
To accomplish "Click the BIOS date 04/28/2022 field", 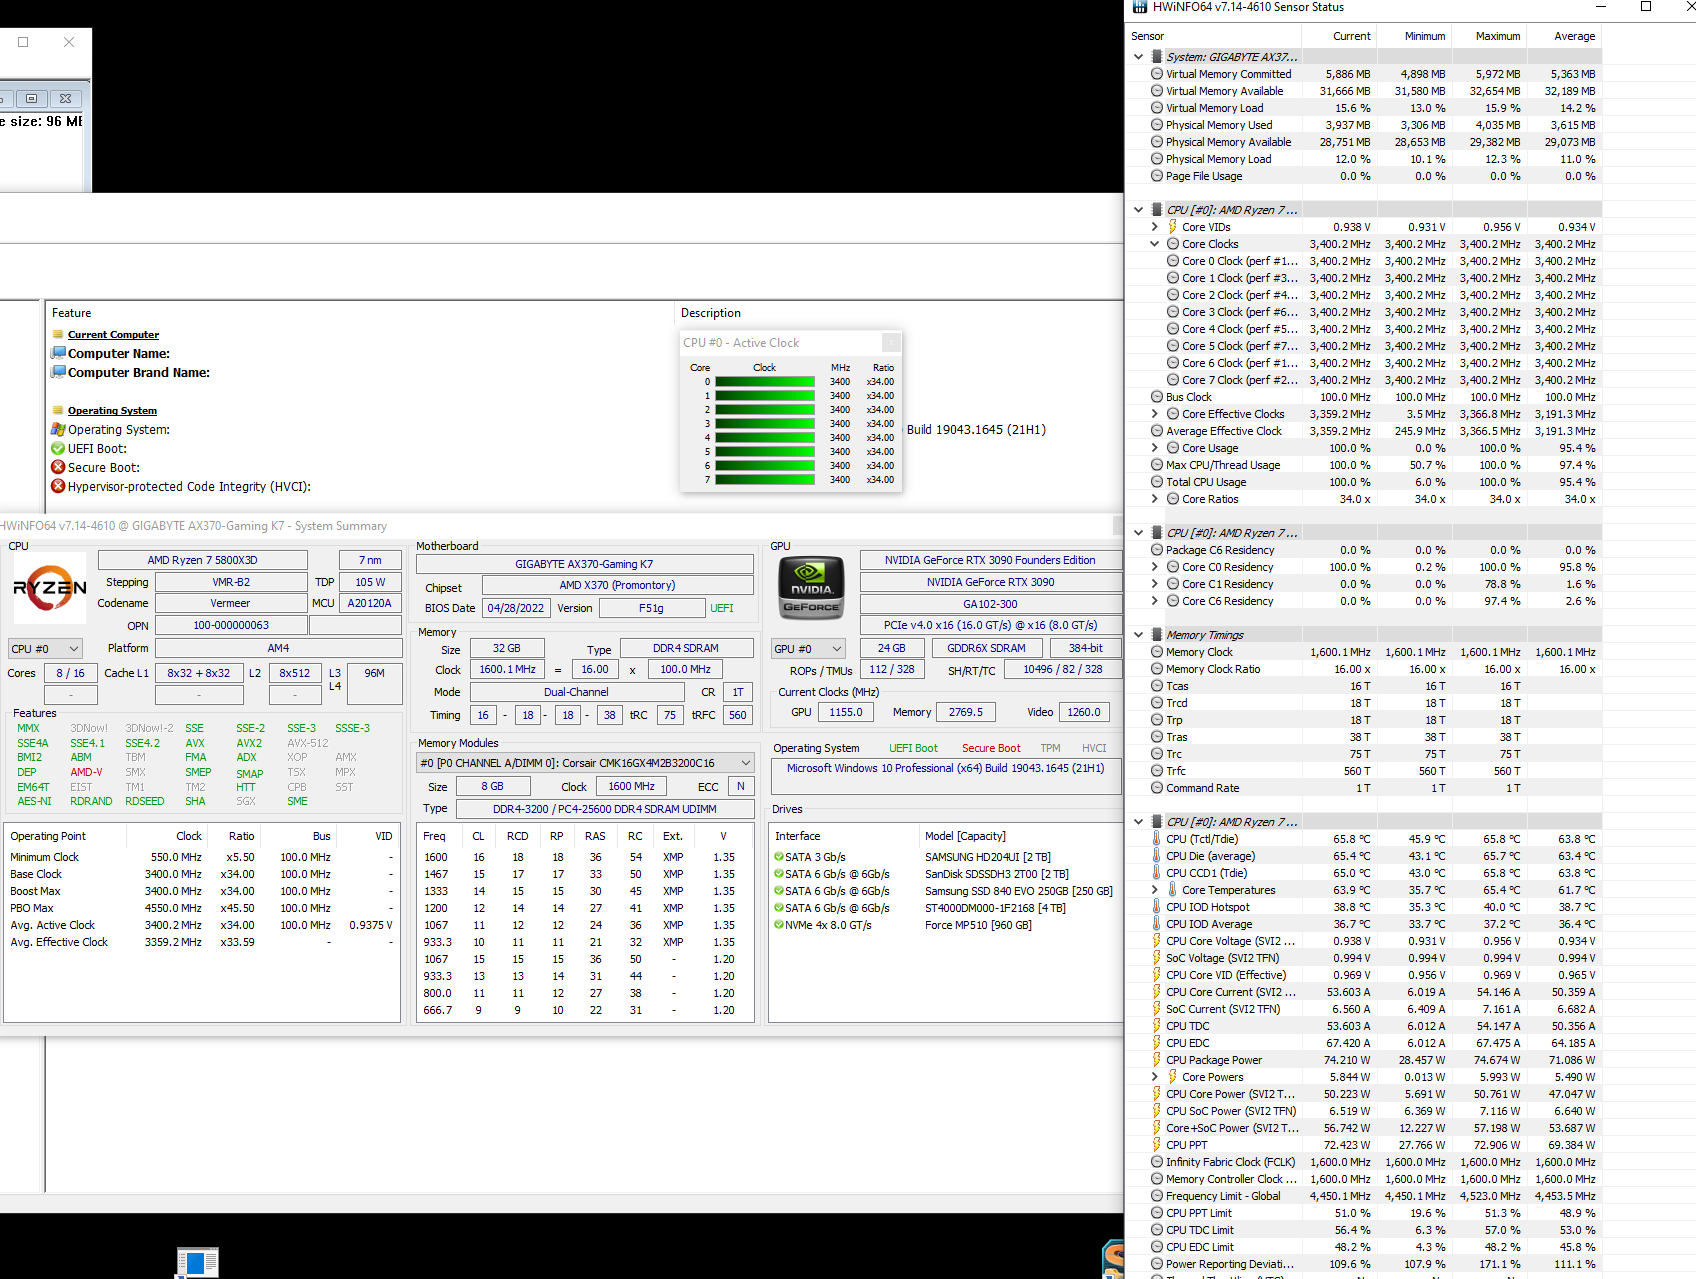I will (x=516, y=608).
